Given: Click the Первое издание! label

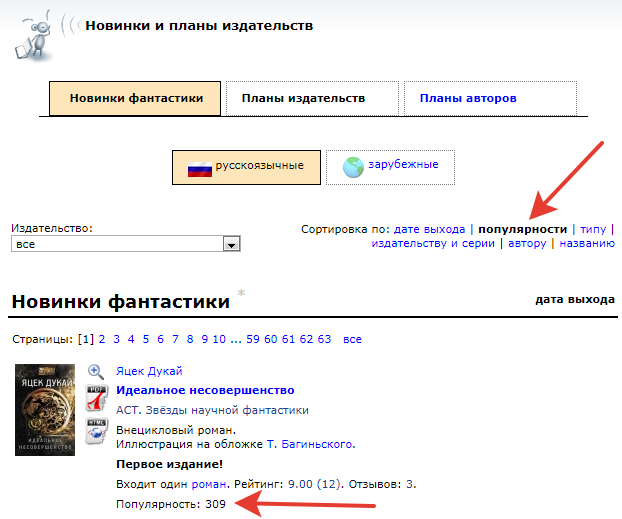Looking at the screenshot, I should tap(169, 464).
